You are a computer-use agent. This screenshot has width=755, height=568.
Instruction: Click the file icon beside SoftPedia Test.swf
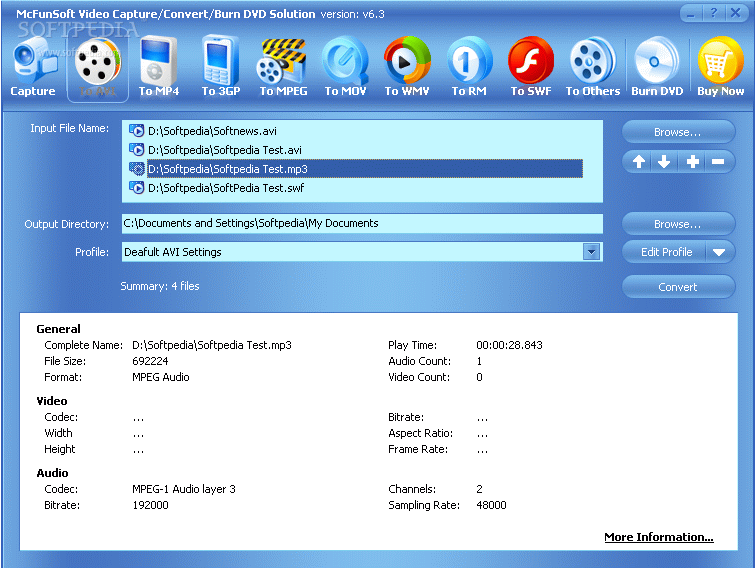tap(137, 188)
